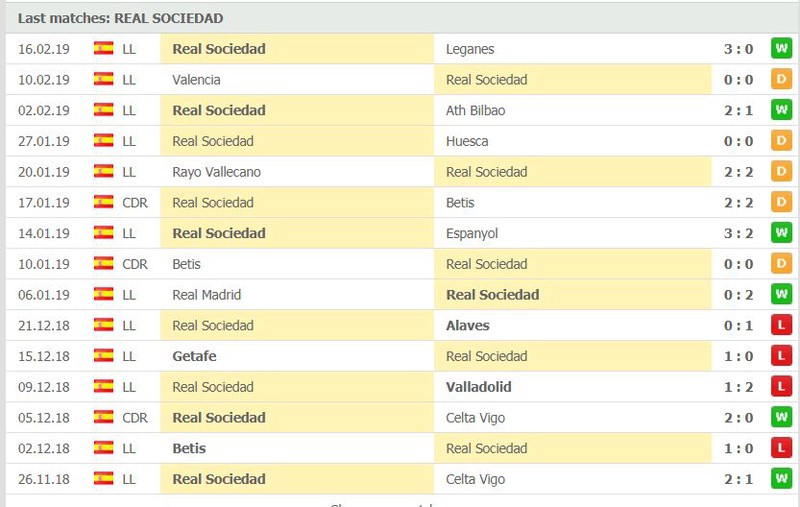Click the green W badge for Real Madrid match
800x507 pixels.
[x=781, y=294]
